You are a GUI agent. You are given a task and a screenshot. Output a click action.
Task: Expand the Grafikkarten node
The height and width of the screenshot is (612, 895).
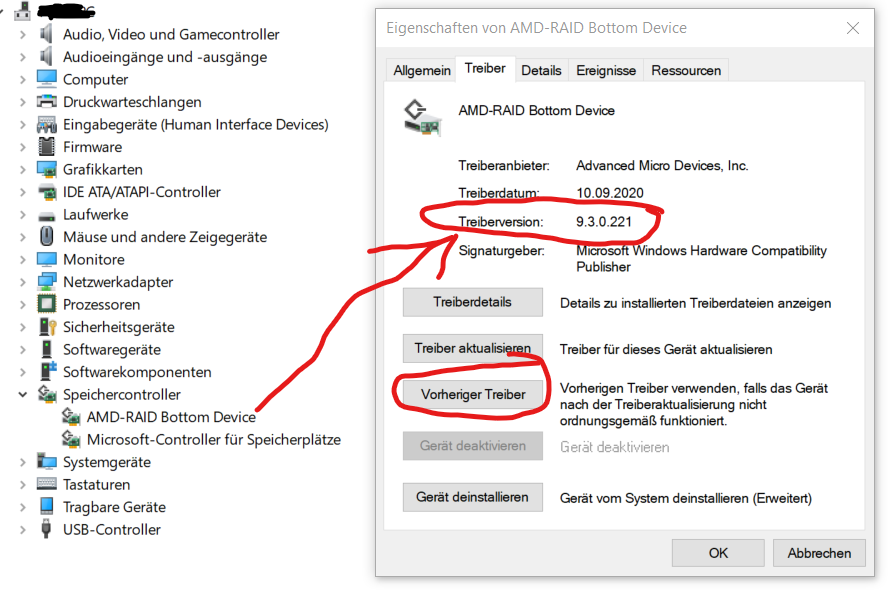click(x=22, y=170)
